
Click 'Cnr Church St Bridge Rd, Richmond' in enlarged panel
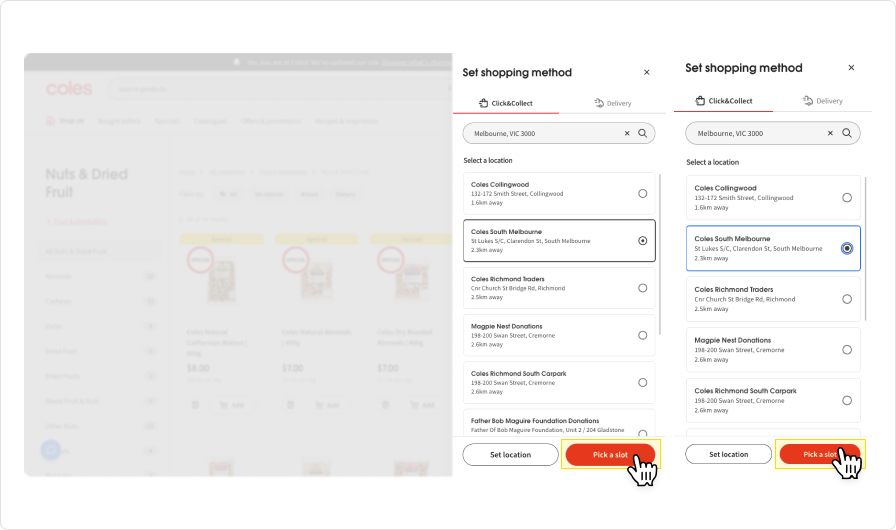[x=745, y=299]
